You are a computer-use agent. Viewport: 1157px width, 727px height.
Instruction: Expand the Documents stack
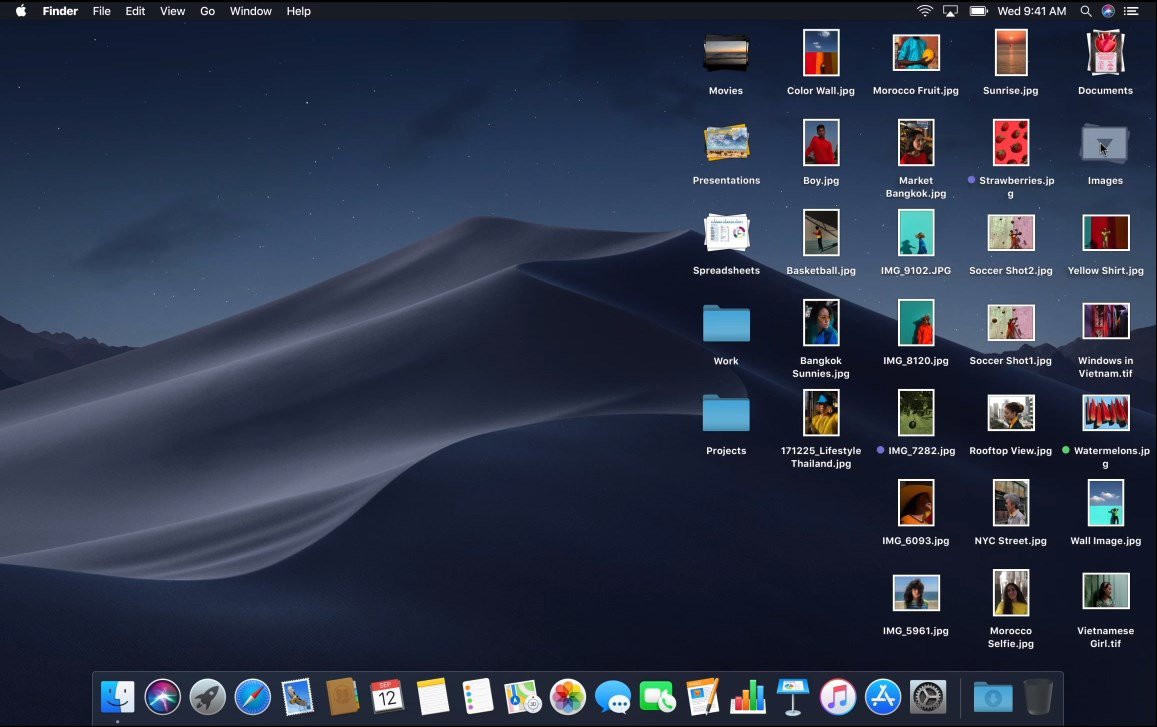coord(1105,53)
